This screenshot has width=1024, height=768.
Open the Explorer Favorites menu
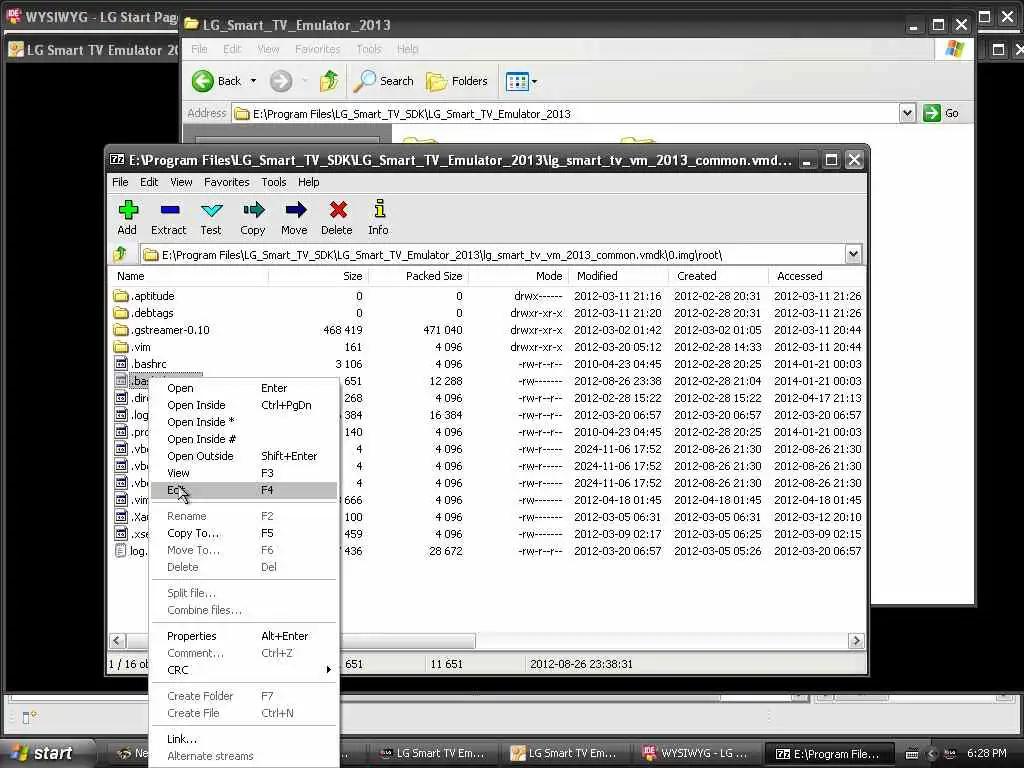pyautogui.click(x=317, y=49)
